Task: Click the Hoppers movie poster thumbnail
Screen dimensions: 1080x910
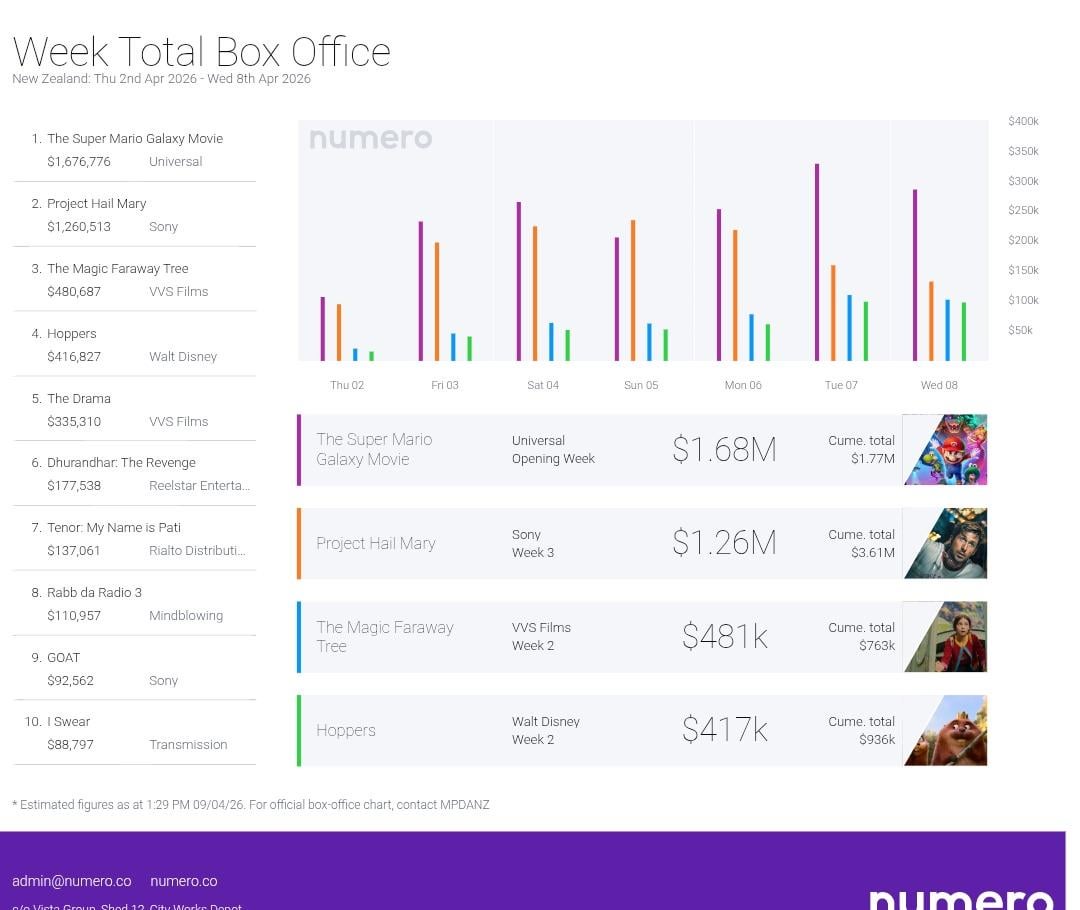Action: (944, 731)
